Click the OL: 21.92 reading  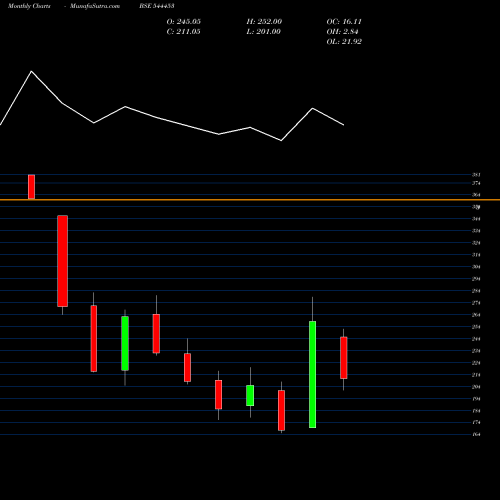[x=344, y=42]
